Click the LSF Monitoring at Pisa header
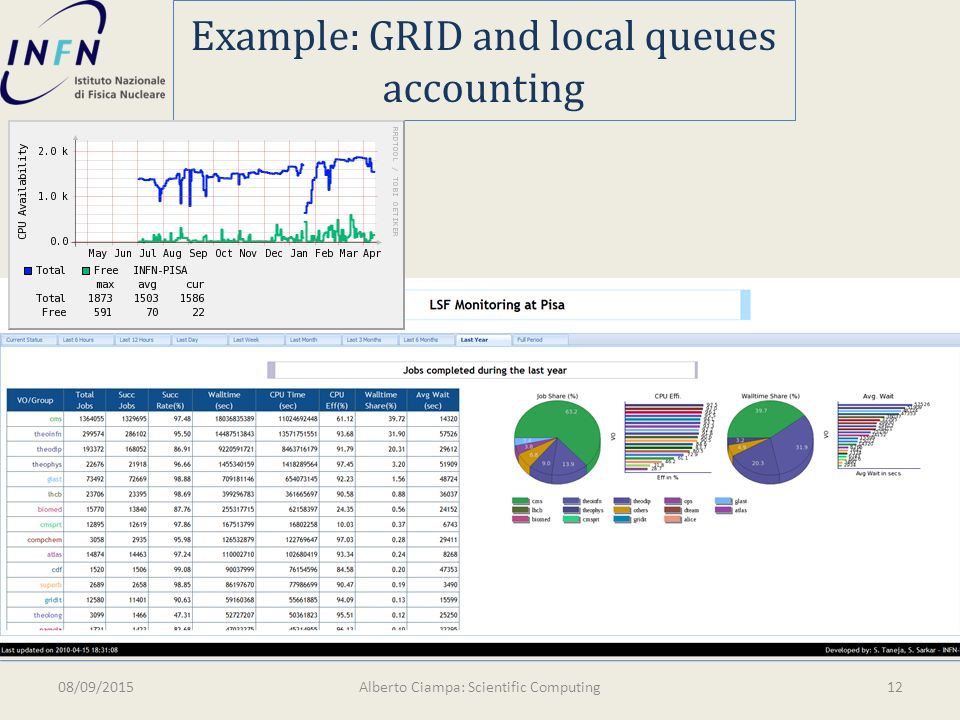The width and height of the screenshot is (960, 720). point(497,305)
